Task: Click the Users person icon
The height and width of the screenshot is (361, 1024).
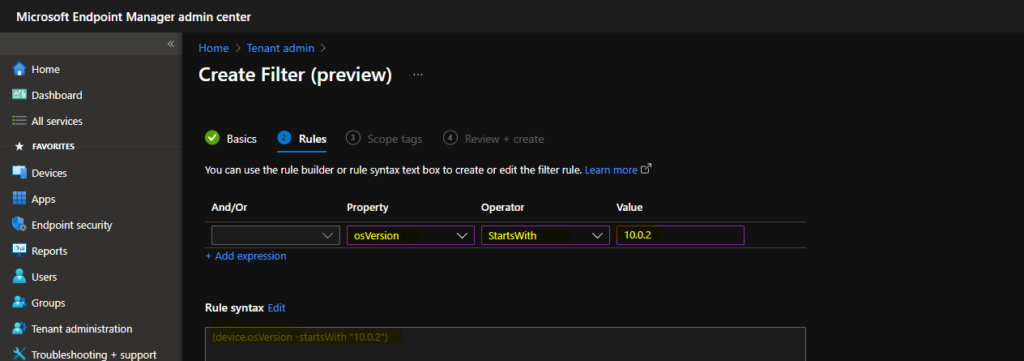Action: [19, 277]
